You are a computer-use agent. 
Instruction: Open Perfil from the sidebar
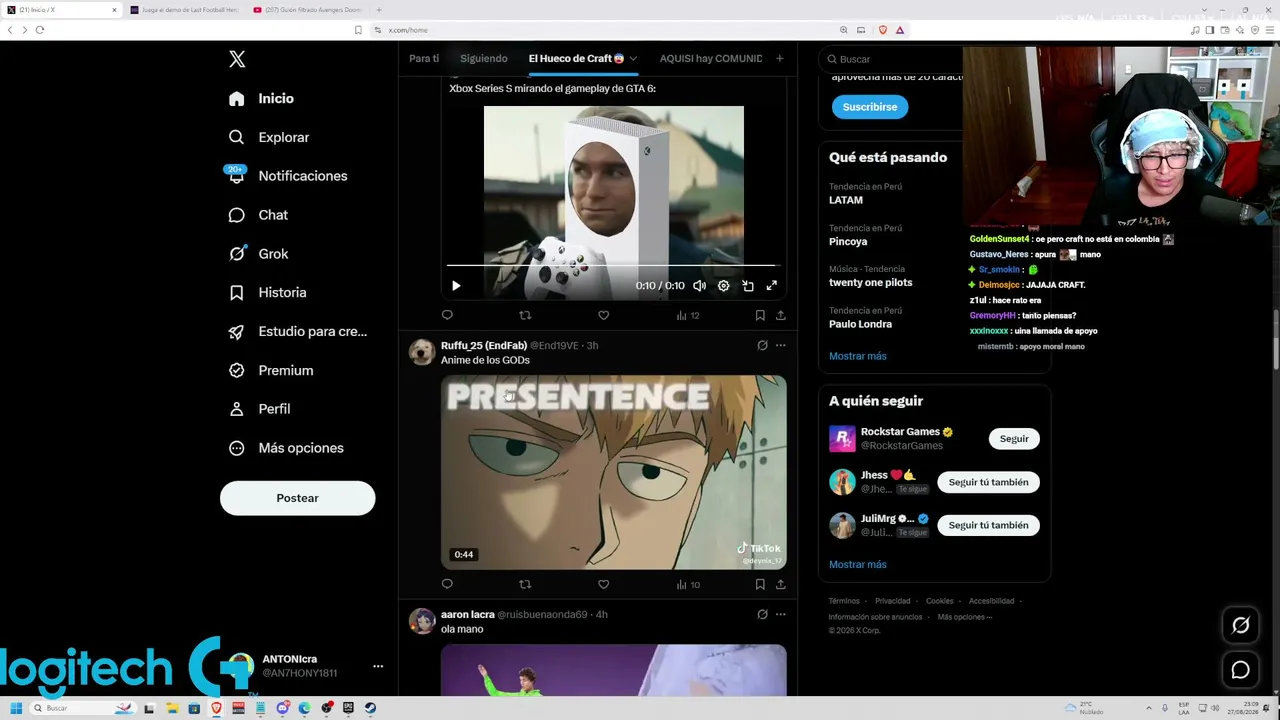259,409
